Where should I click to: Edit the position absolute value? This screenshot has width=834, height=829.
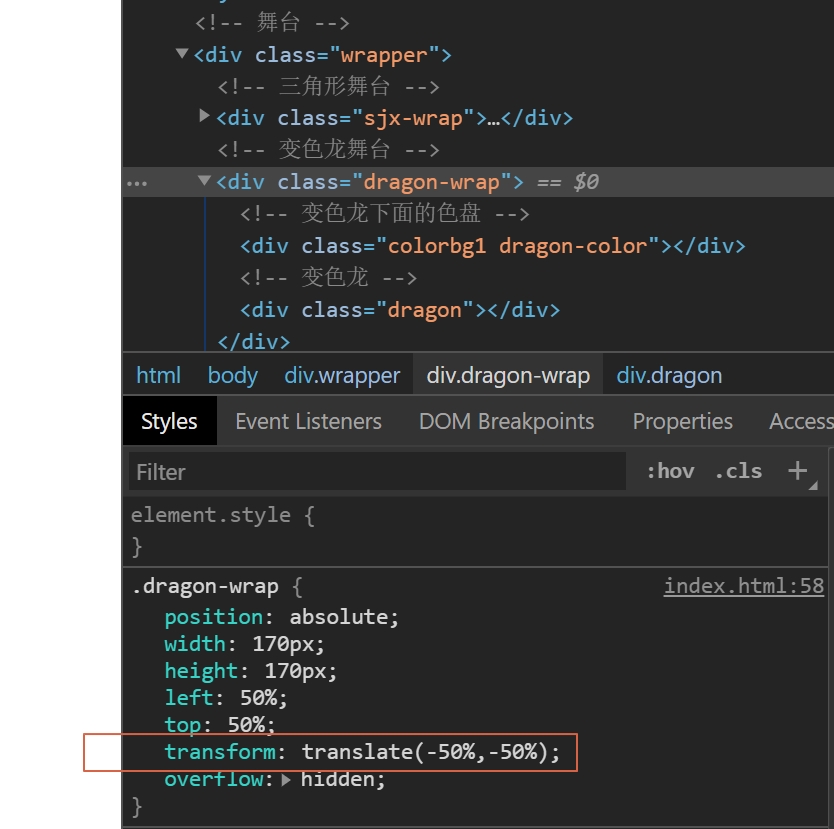point(340,617)
